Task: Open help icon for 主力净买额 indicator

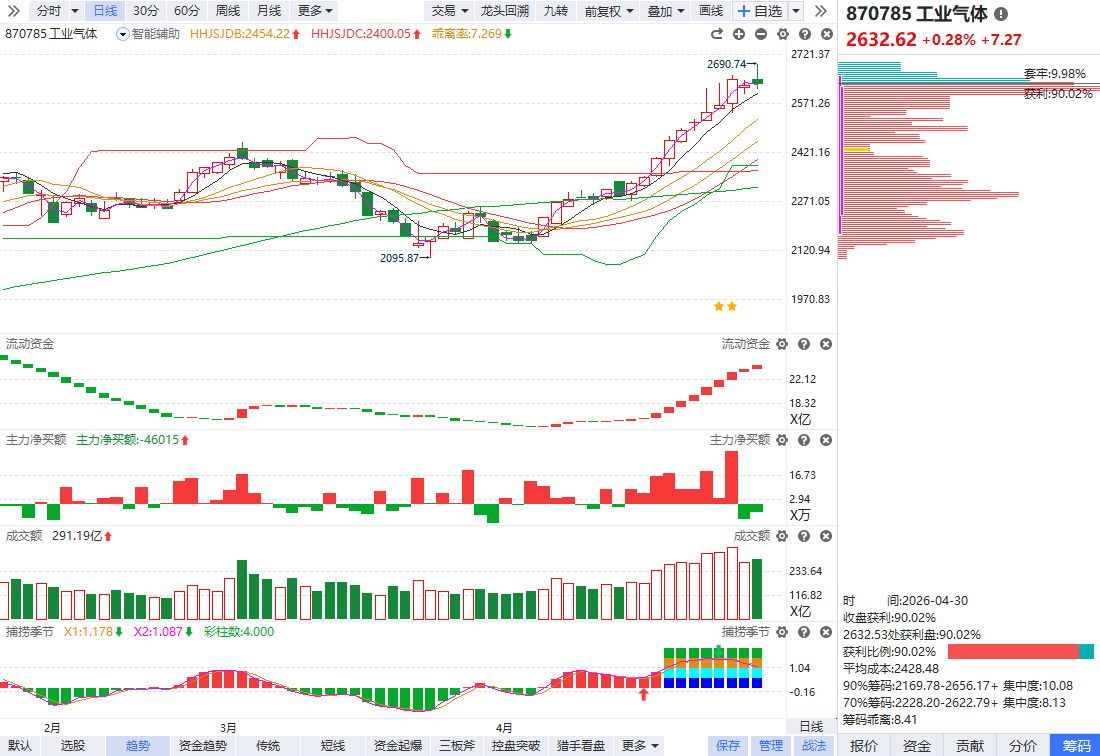Action: pyautogui.click(x=804, y=440)
